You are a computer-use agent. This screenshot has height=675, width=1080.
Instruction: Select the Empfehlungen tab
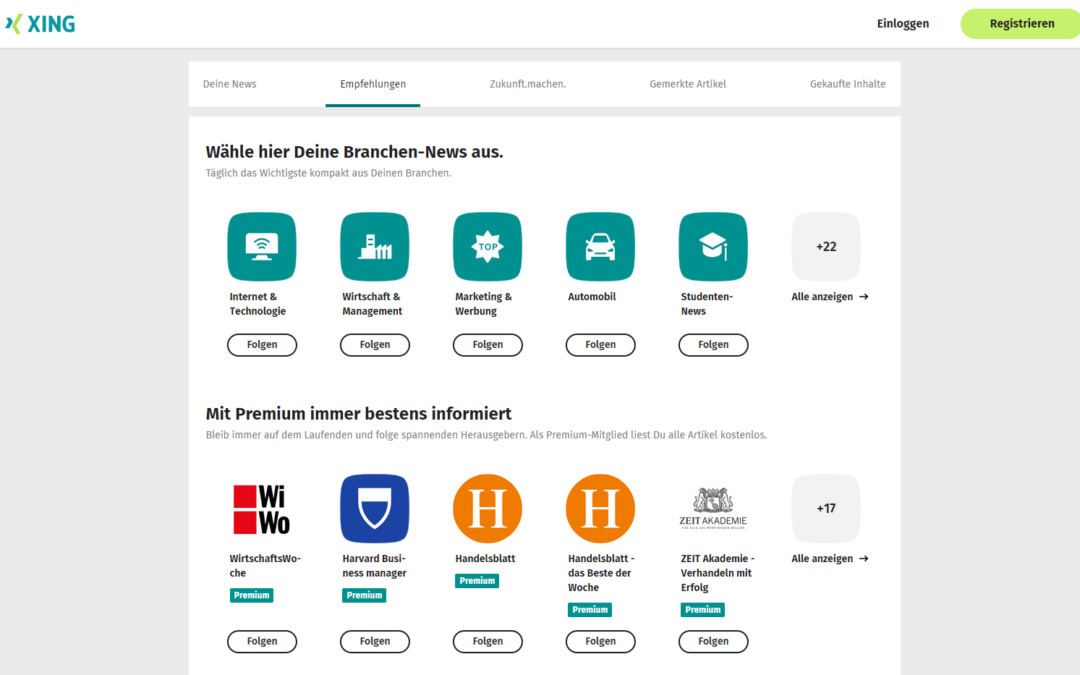click(x=373, y=84)
